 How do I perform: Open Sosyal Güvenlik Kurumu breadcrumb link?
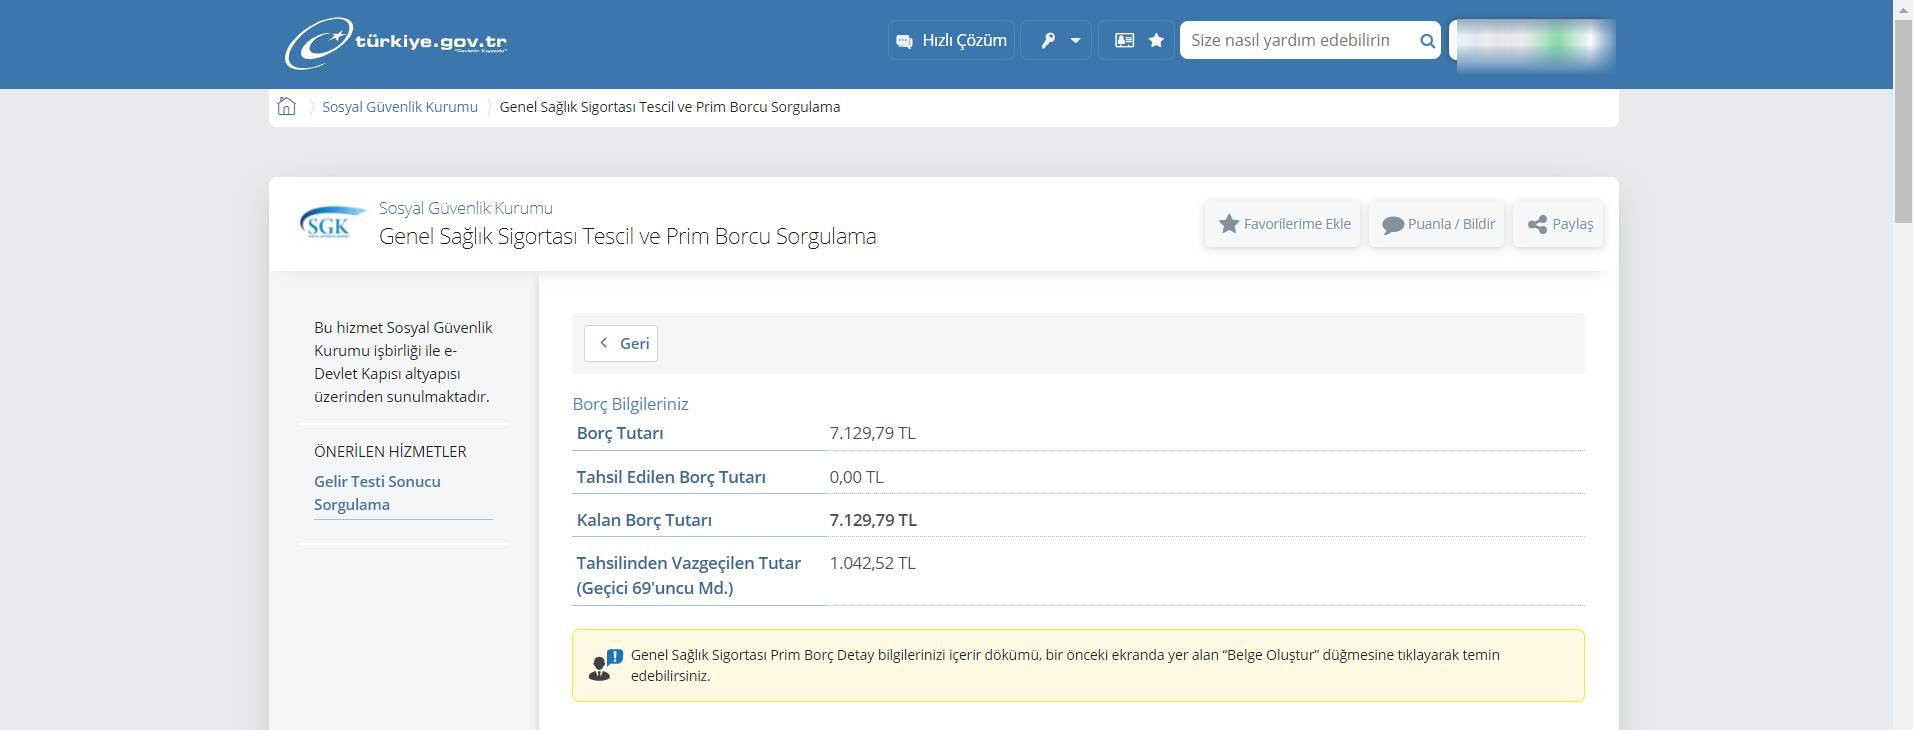[400, 107]
